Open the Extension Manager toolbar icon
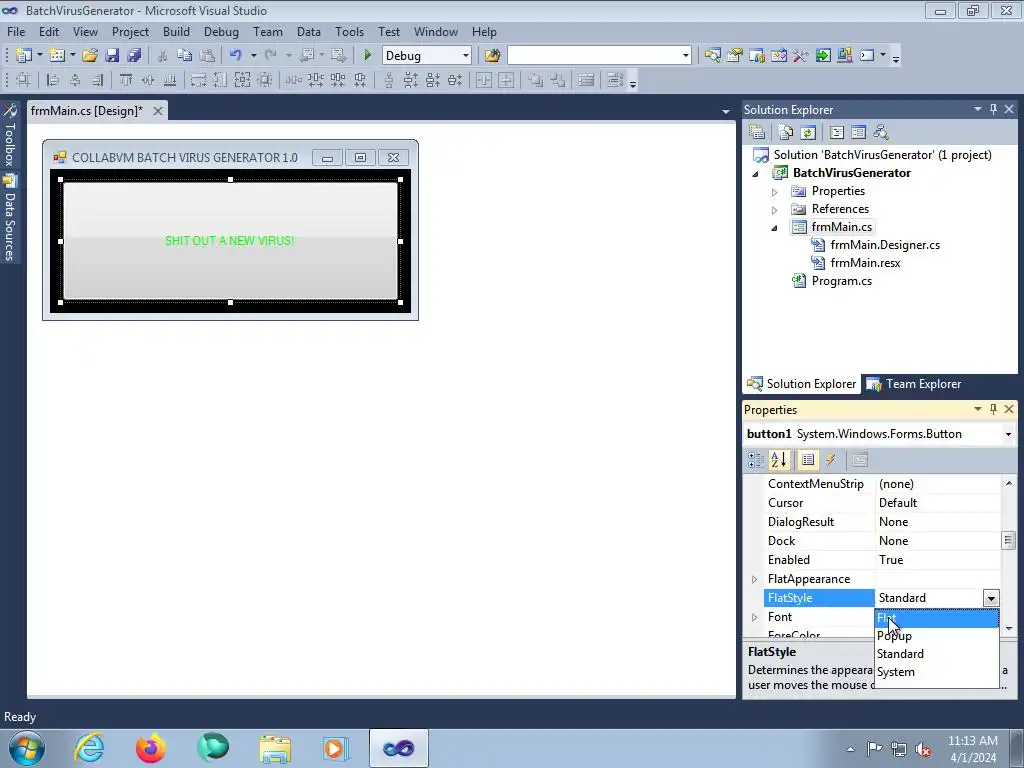Screen dimensions: 1024x768 point(844,56)
